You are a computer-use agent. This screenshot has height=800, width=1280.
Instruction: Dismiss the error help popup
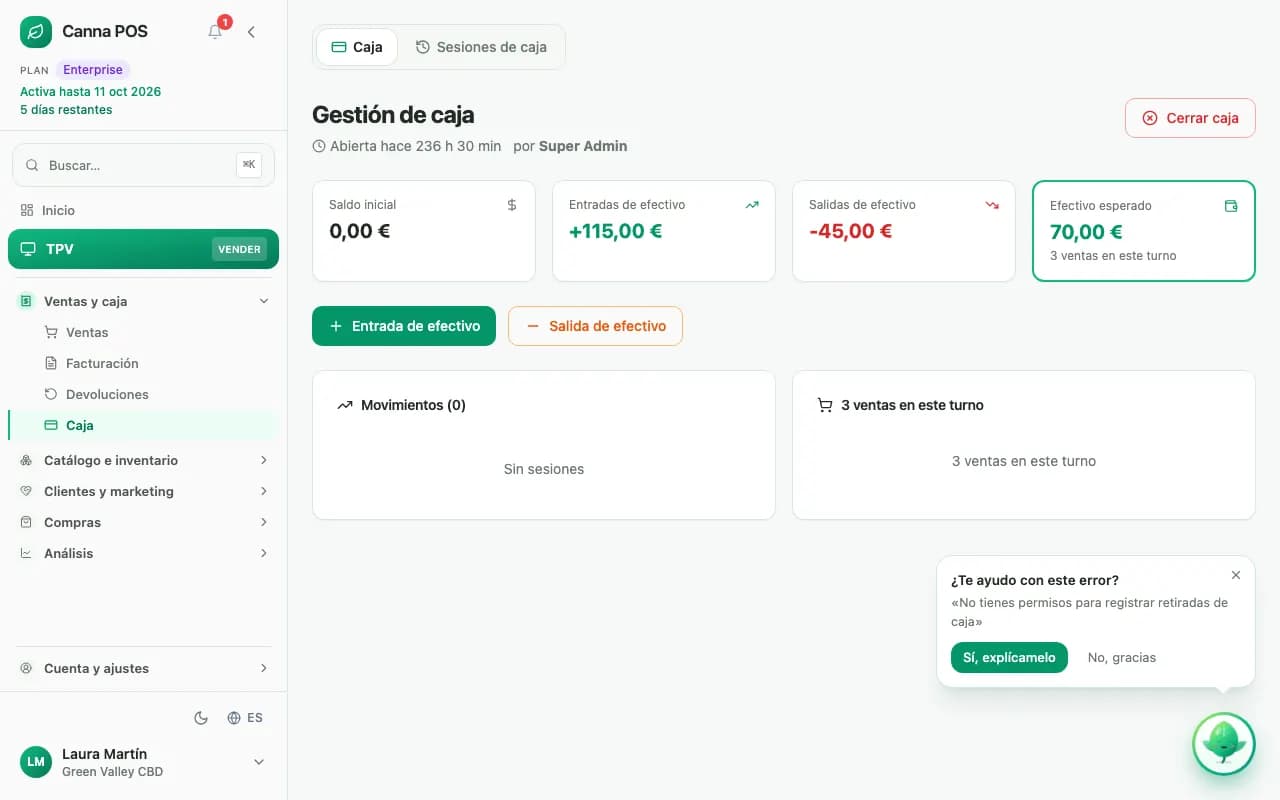click(x=1236, y=575)
